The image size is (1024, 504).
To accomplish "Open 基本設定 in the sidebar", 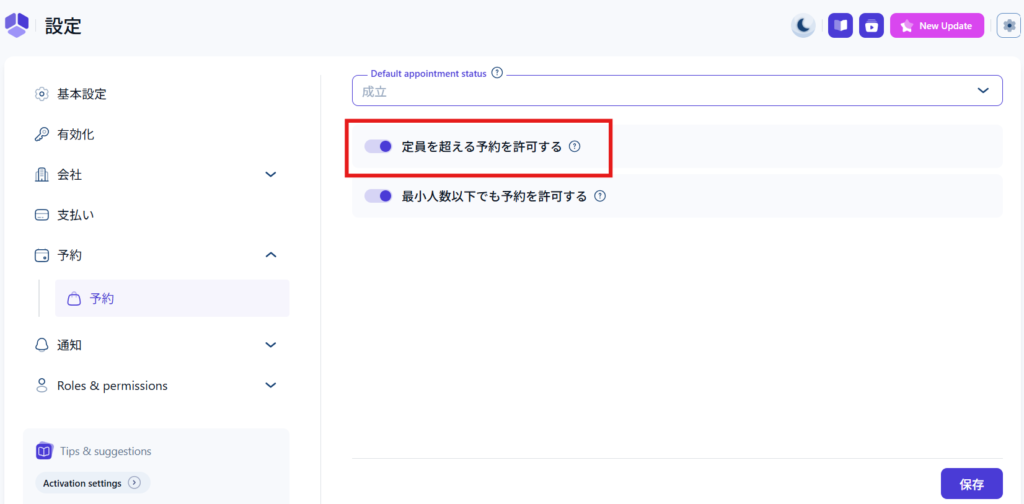I will 81,94.
